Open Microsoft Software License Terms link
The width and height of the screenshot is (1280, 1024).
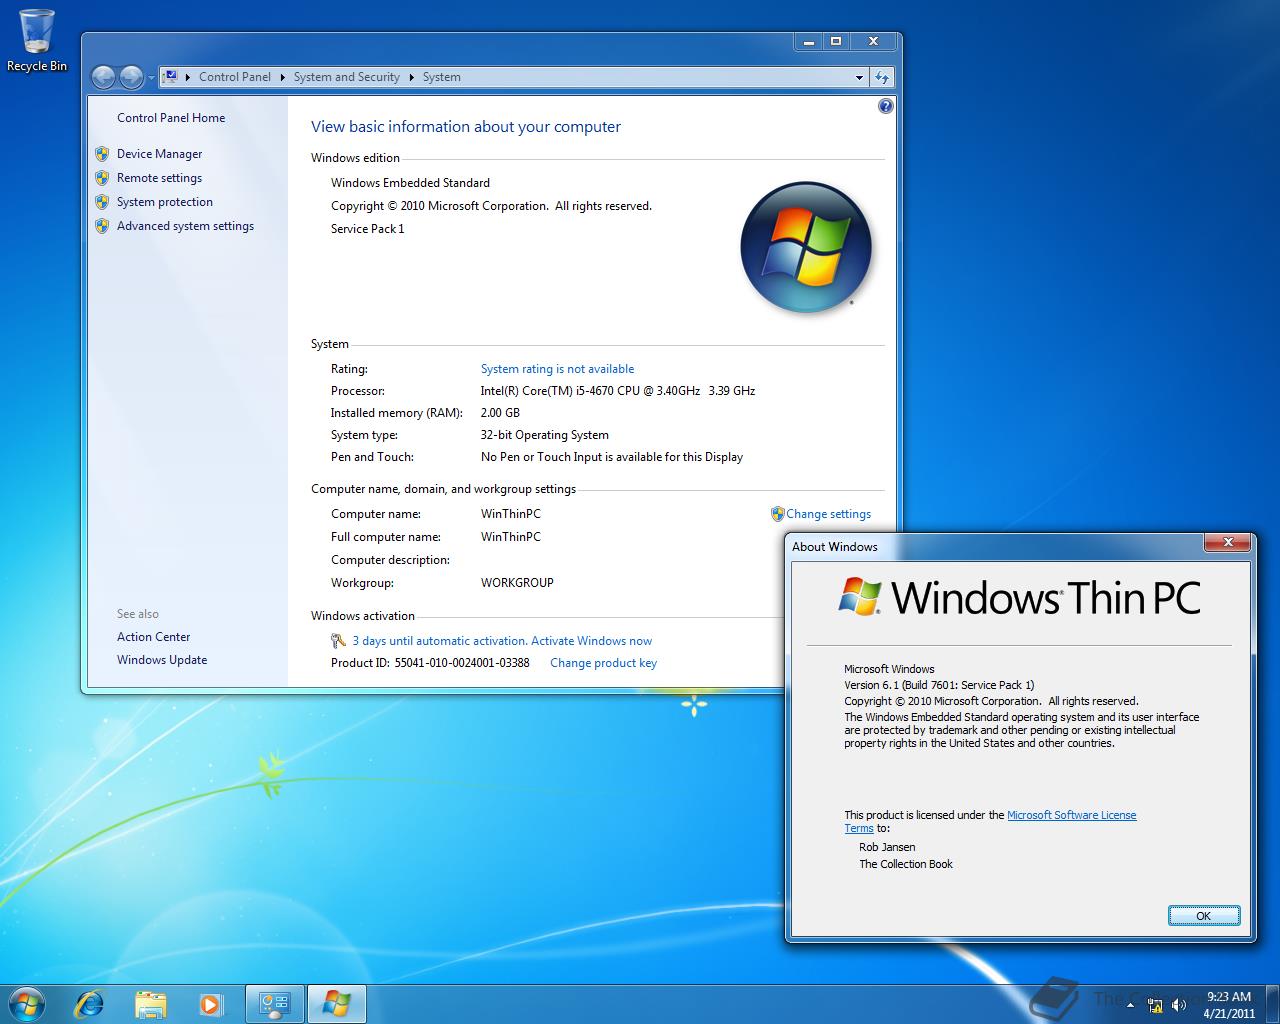[1071, 815]
